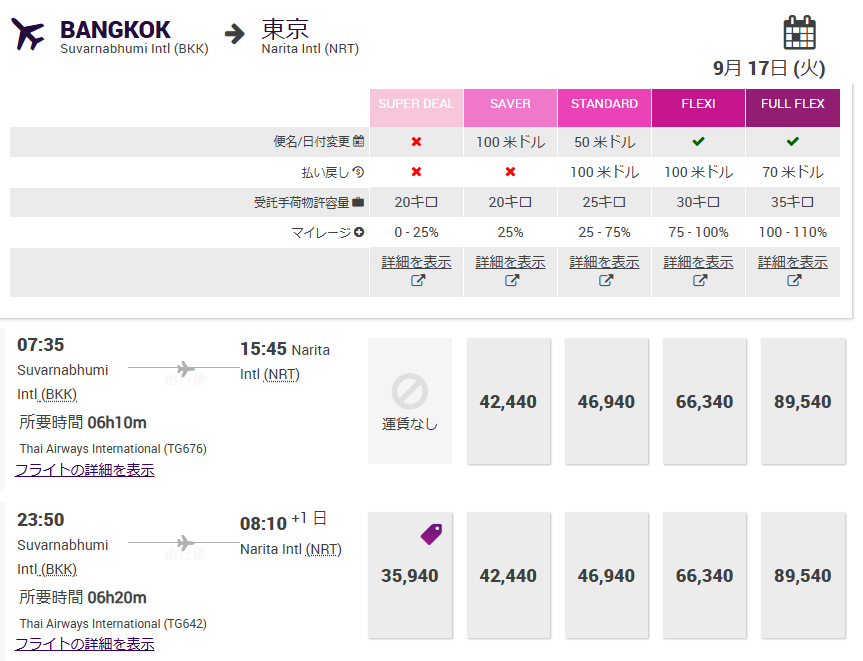This screenshot has height=661, width=863.
Task: Click external link icon under STANDARD details
Action: click(605, 281)
